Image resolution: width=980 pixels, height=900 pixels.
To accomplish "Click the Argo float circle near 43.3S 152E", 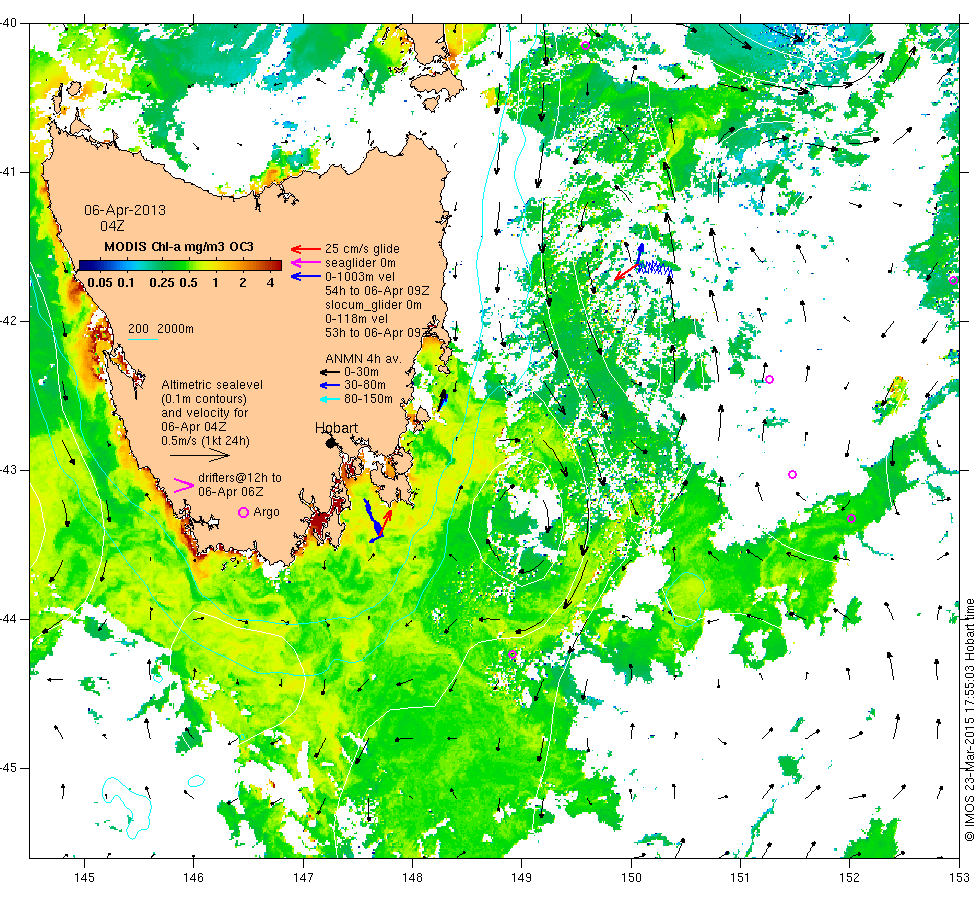I will pos(851,518).
